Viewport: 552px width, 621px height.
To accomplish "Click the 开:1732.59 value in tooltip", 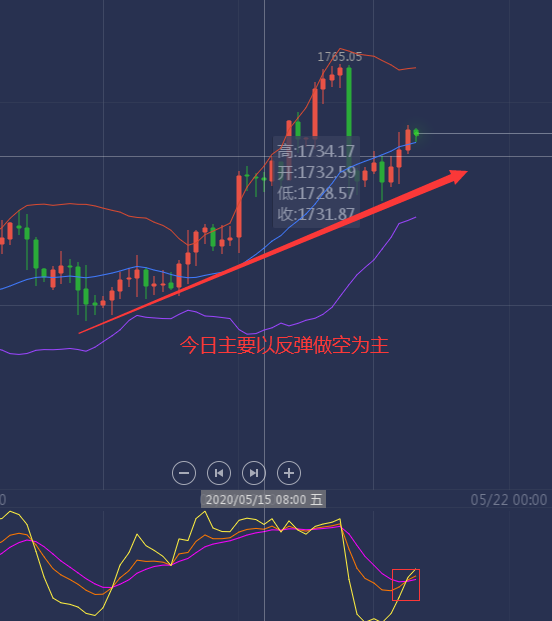I will 316,172.
